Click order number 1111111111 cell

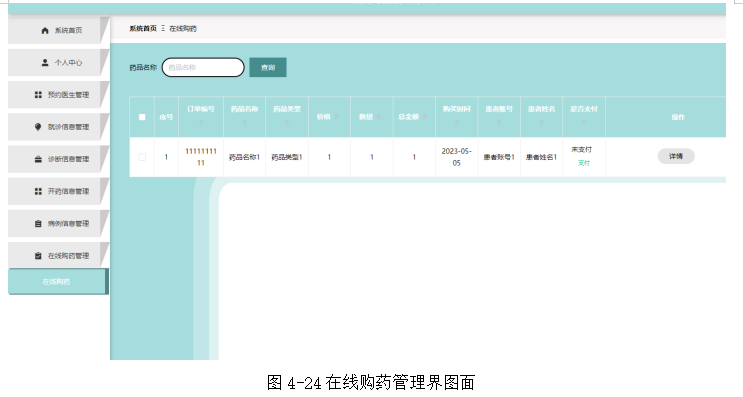click(201, 157)
